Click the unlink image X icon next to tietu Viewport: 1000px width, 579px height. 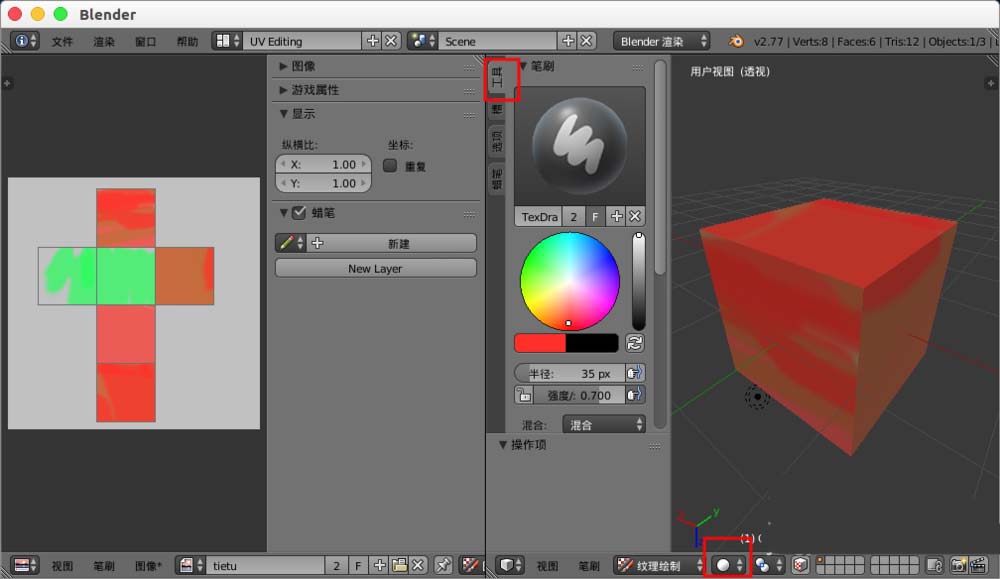(x=417, y=565)
